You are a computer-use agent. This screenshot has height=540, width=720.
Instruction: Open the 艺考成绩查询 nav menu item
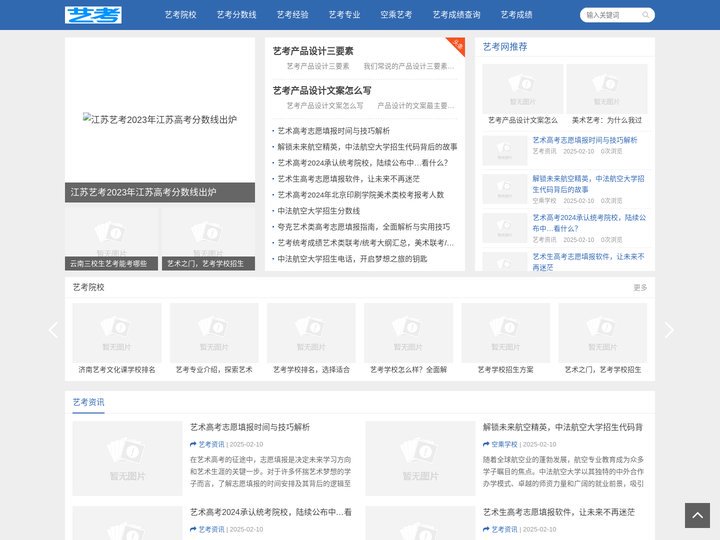pos(456,15)
